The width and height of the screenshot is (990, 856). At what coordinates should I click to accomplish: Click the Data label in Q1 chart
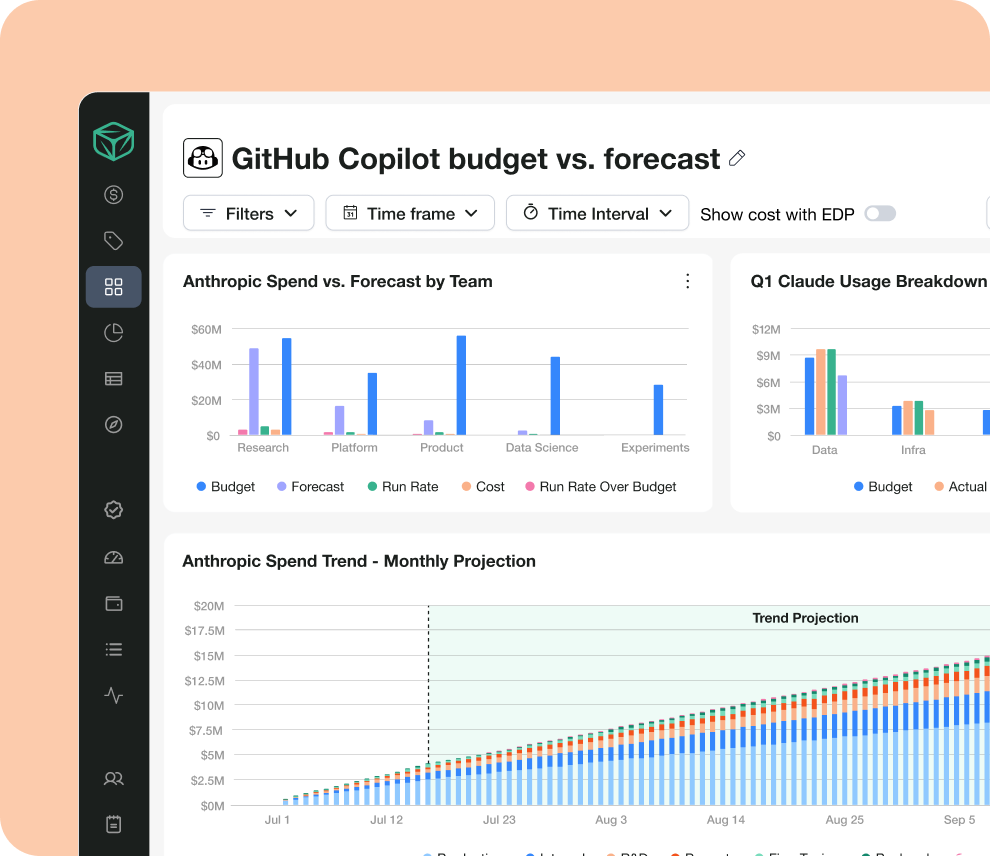(825, 450)
